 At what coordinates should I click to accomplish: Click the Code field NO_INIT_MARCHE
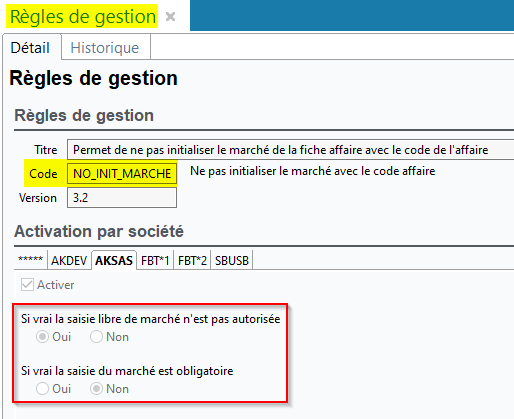[122, 173]
